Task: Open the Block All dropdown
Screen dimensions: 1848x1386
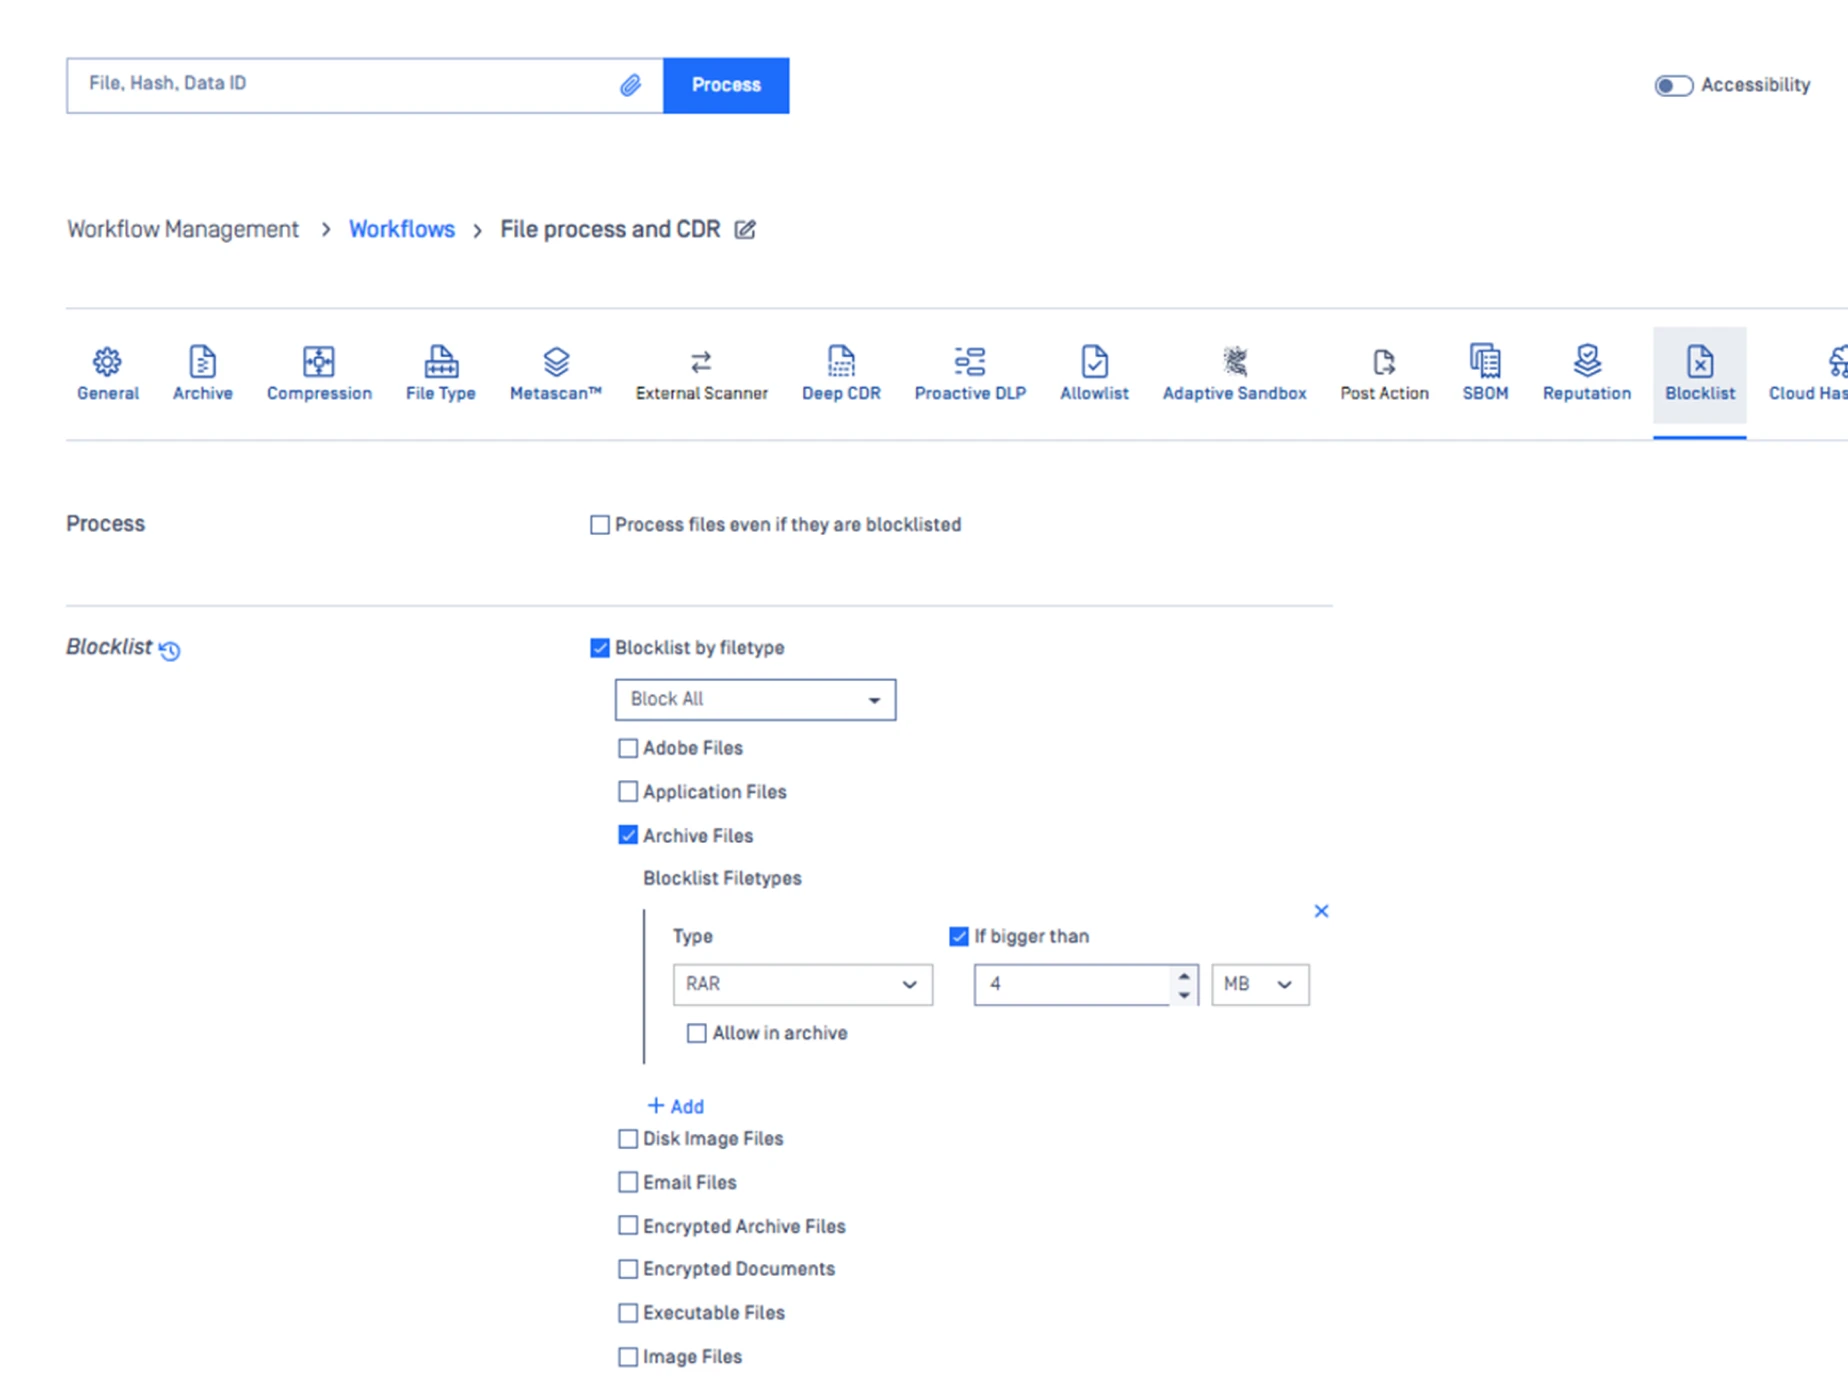Action: 755,700
